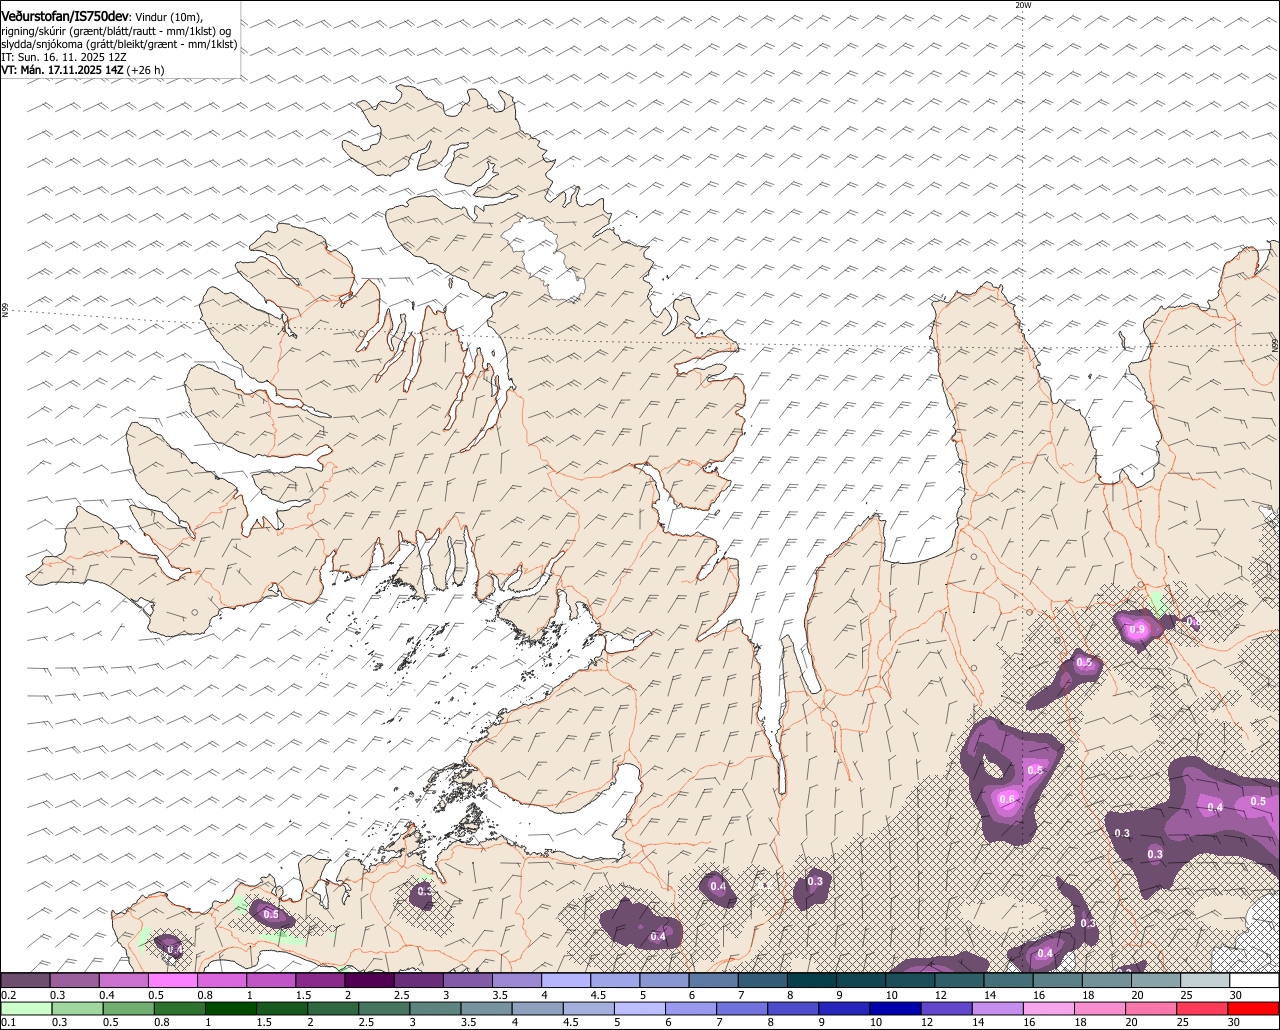This screenshot has height=1030, width=1280.
Task: Click the light violet 14 swatch in lower scale
Action: click(999, 1008)
